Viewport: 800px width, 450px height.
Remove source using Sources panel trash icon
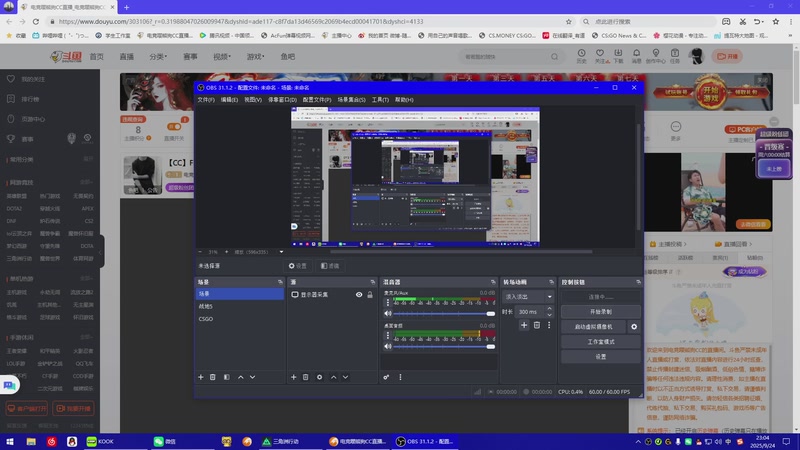pyautogui.click(x=306, y=377)
